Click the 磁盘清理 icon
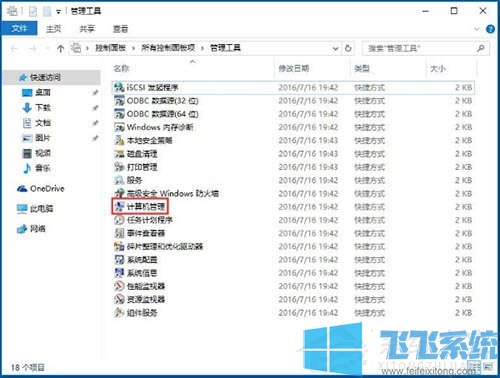Screen dimensions: 500x378 point(119,154)
